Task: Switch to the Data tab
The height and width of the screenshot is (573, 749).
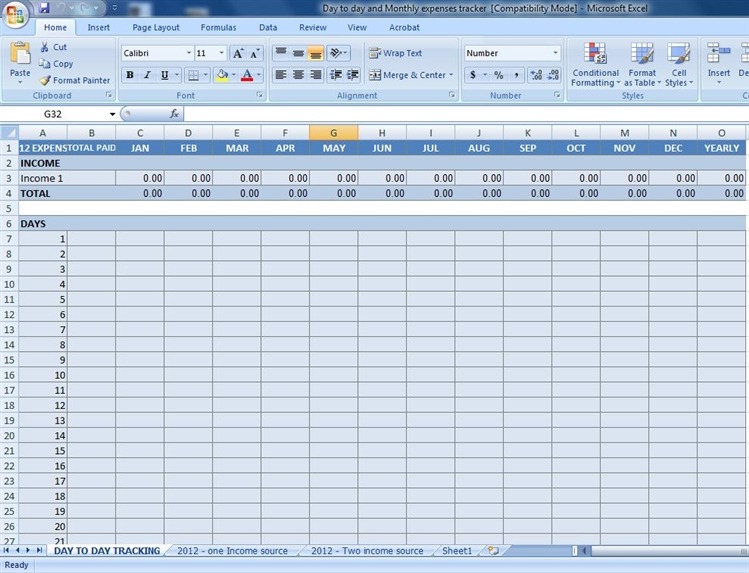Action: [268, 28]
